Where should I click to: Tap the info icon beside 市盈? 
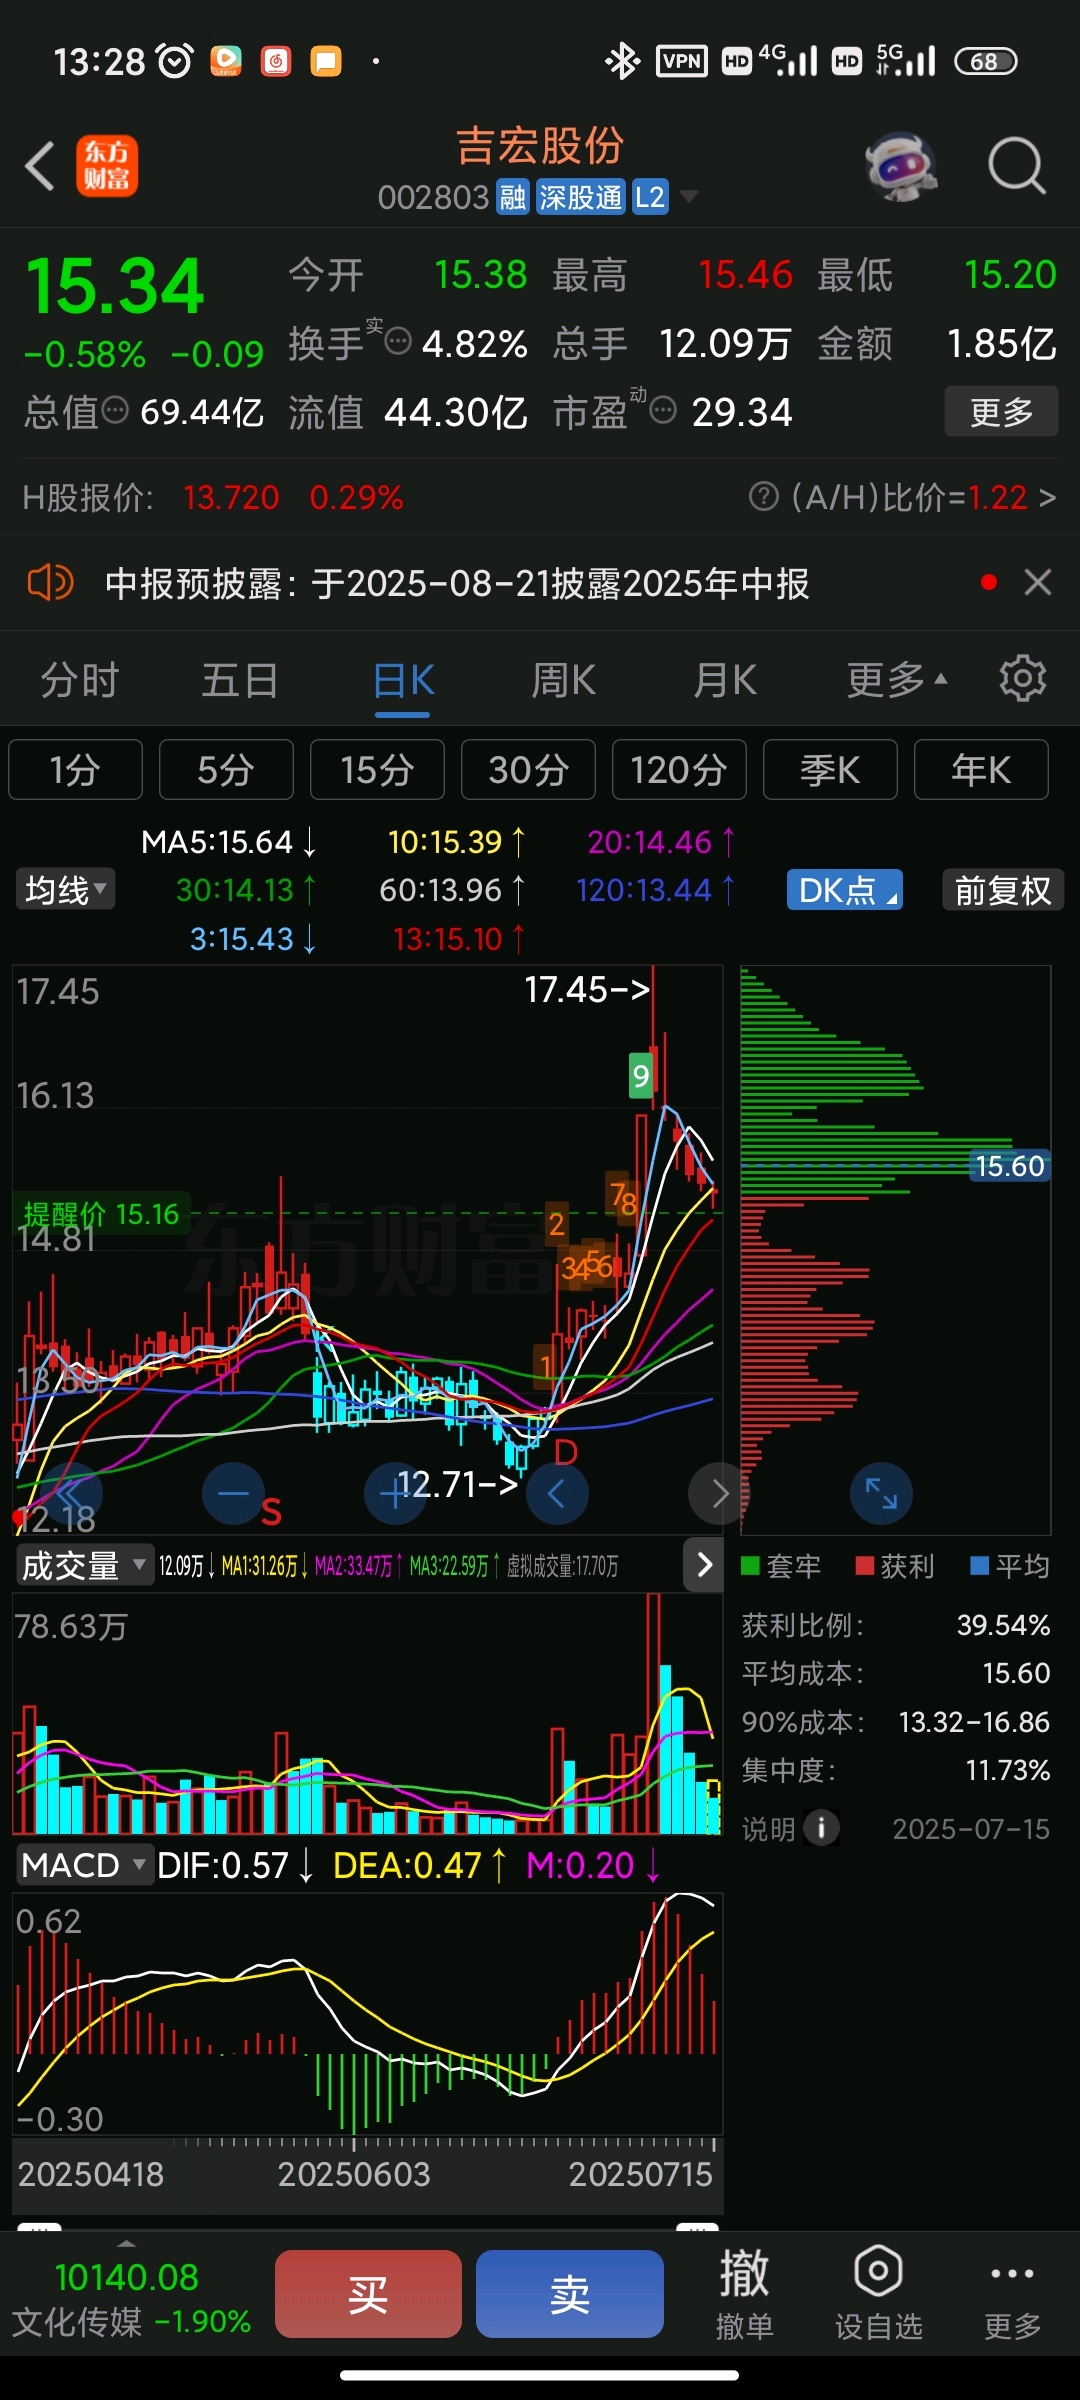[x=663, y=409]
